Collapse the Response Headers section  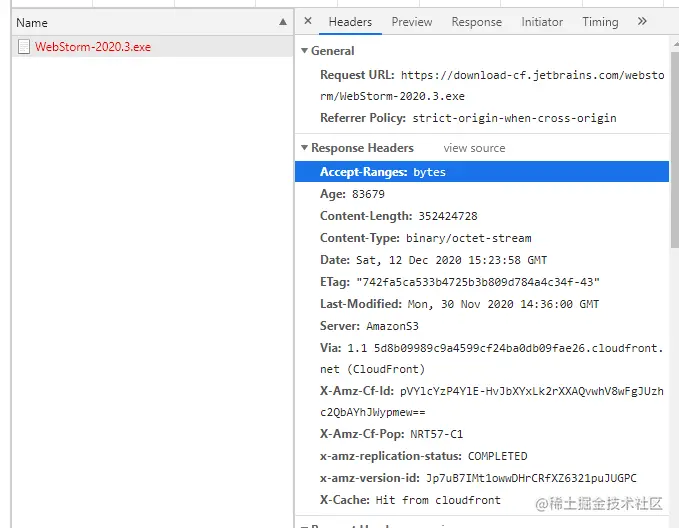tap(304, 148)
